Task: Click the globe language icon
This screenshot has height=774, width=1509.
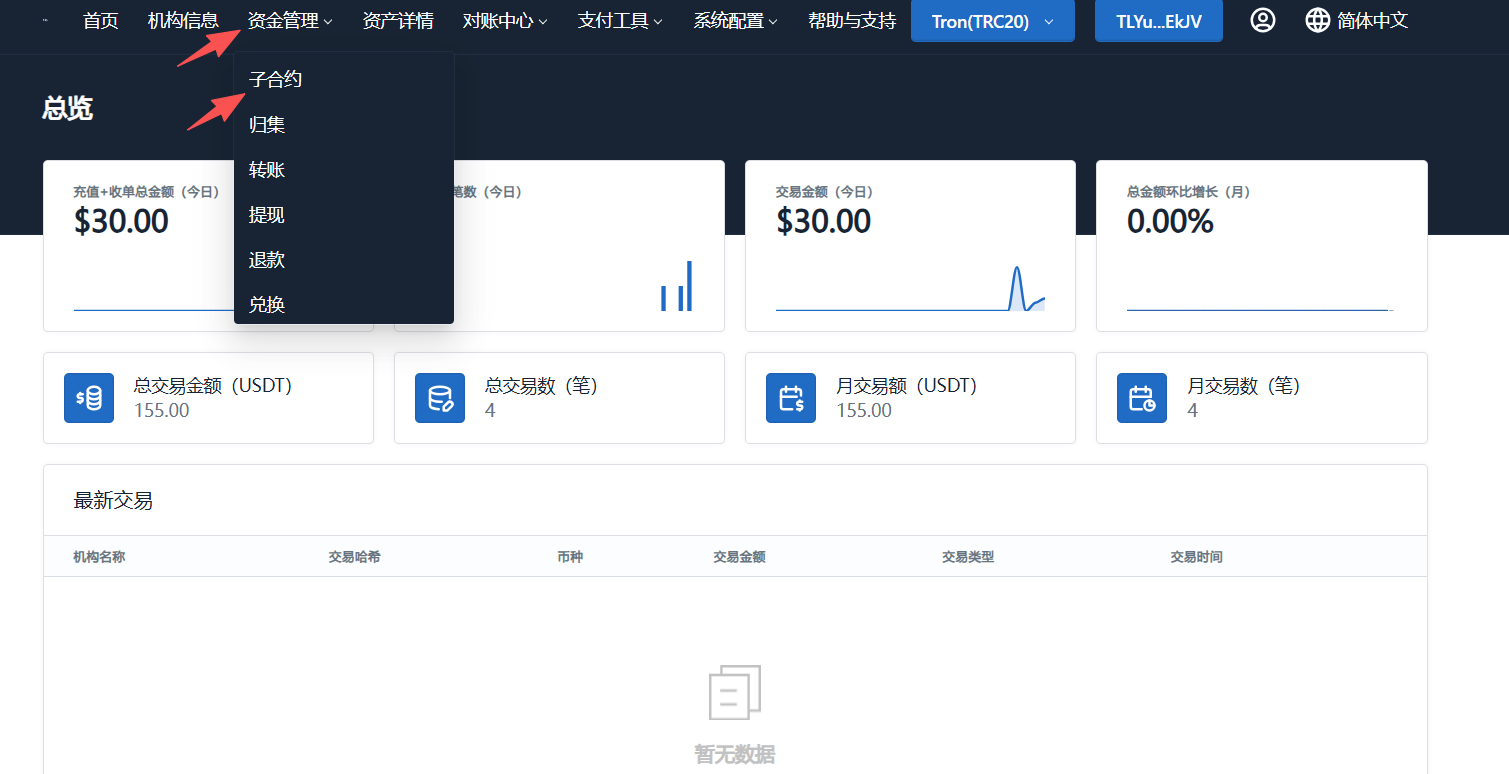Action: pos(1318,20)
